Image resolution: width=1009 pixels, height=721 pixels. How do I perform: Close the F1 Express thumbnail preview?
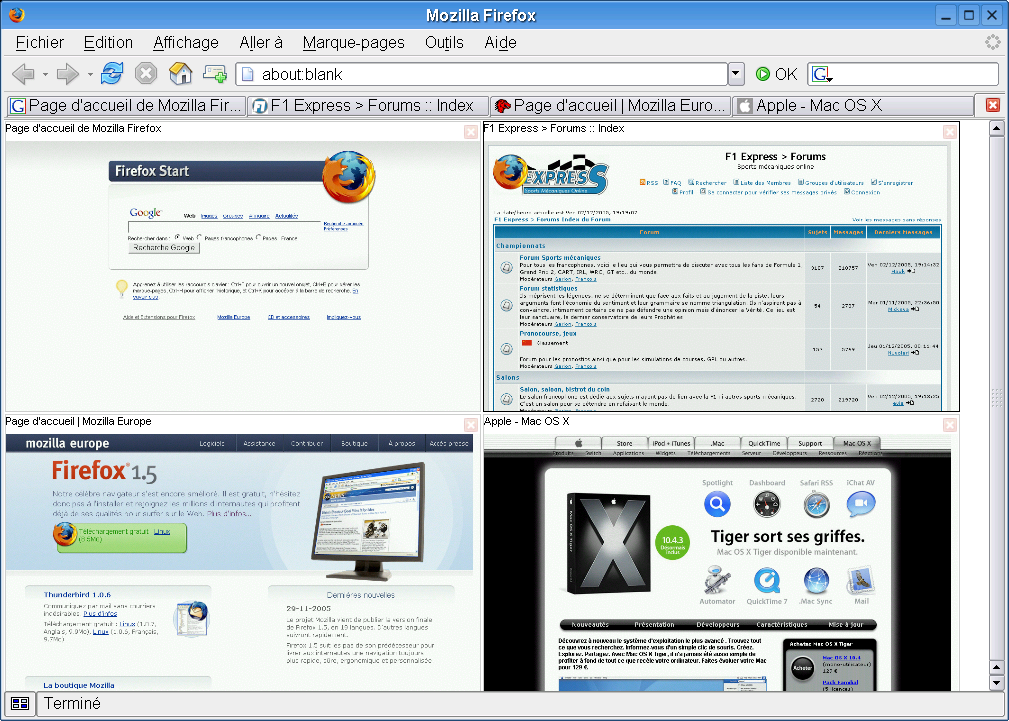pos(950,132)
